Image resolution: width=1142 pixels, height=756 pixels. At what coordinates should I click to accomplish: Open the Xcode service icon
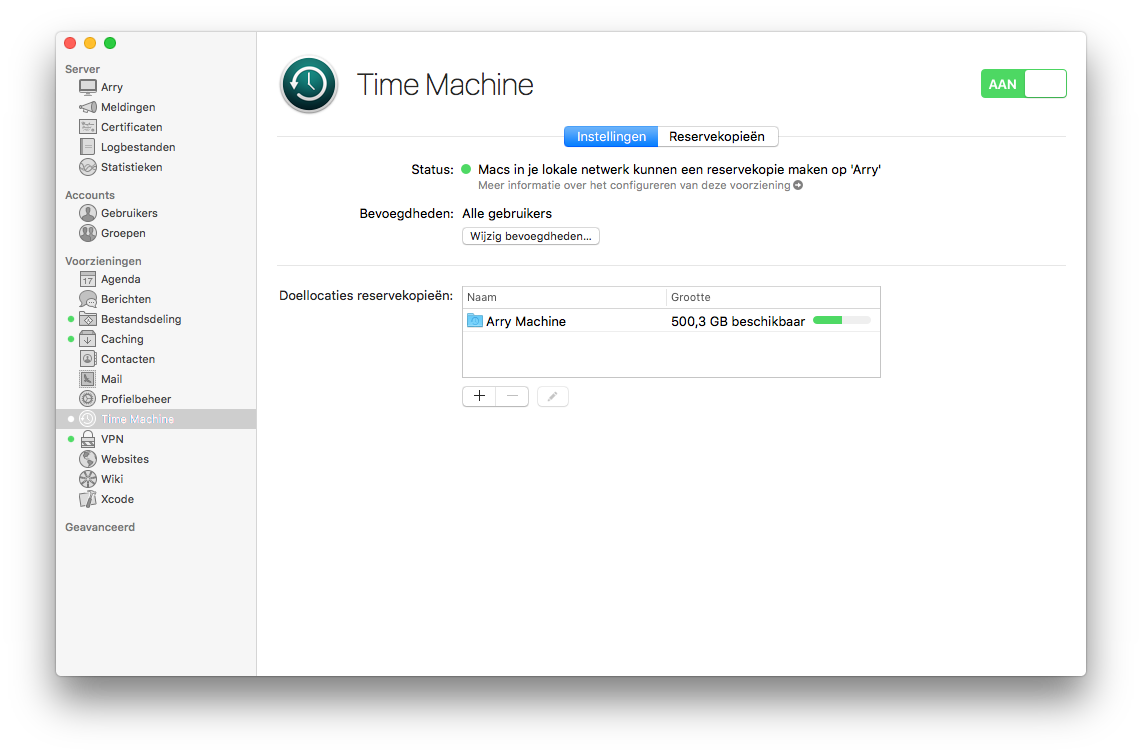coord(88,499)
